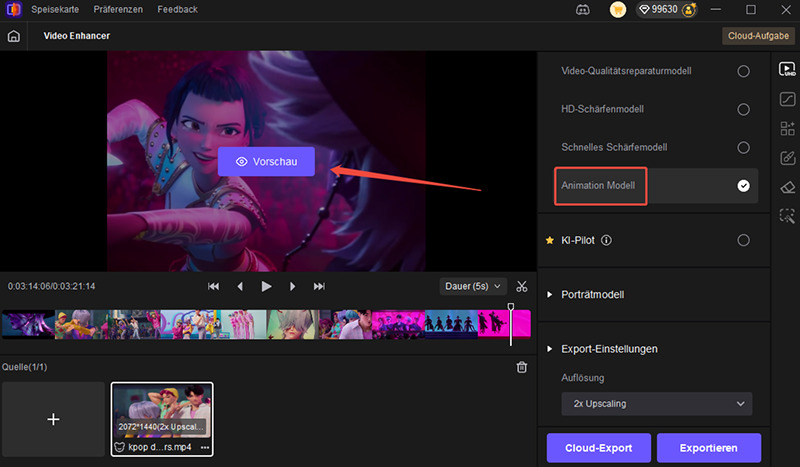This screenshot has width=800, height=467.
Task: Add a new source with plus tile
Action: 53,419
